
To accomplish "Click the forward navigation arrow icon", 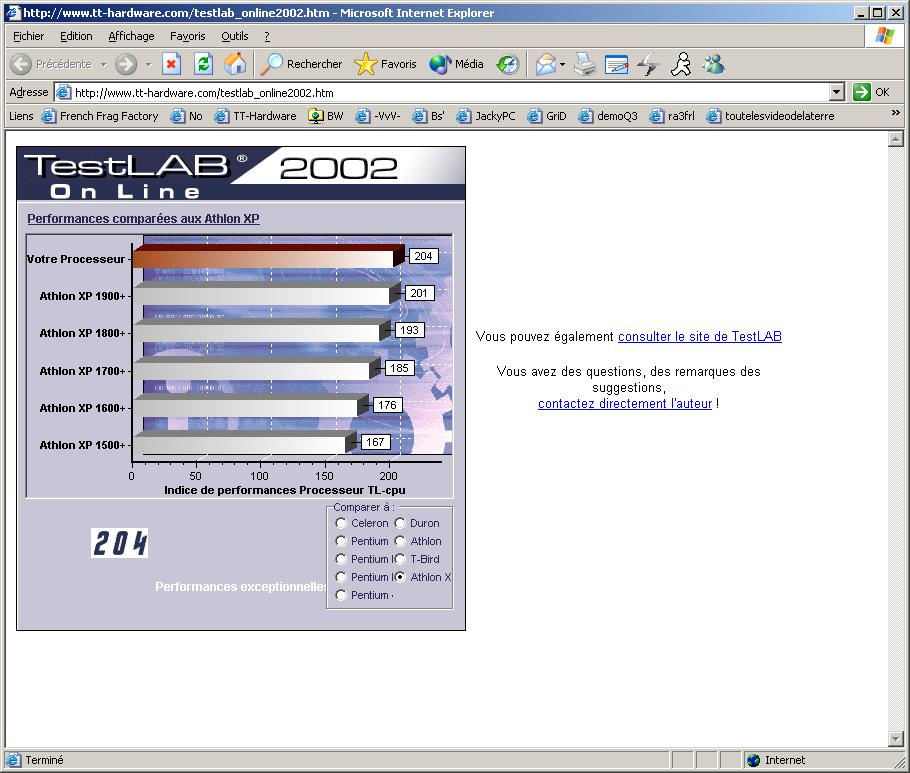I will pos(126,64).
